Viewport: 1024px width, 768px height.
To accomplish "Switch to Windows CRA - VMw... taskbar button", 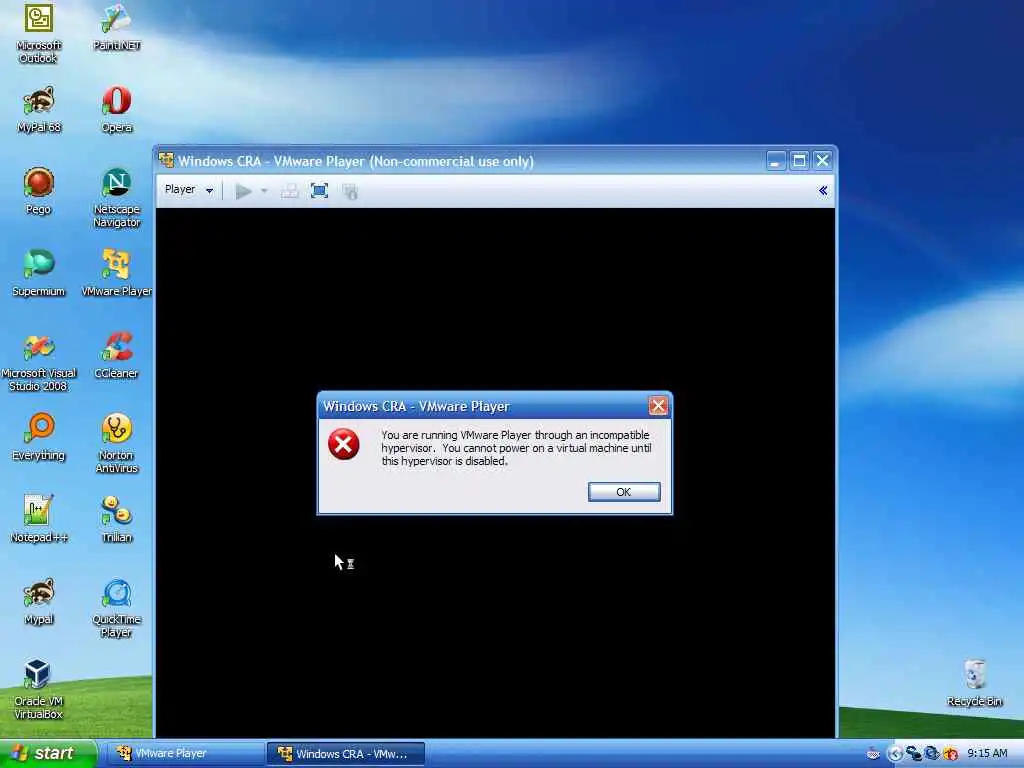I will click(345, 754).
